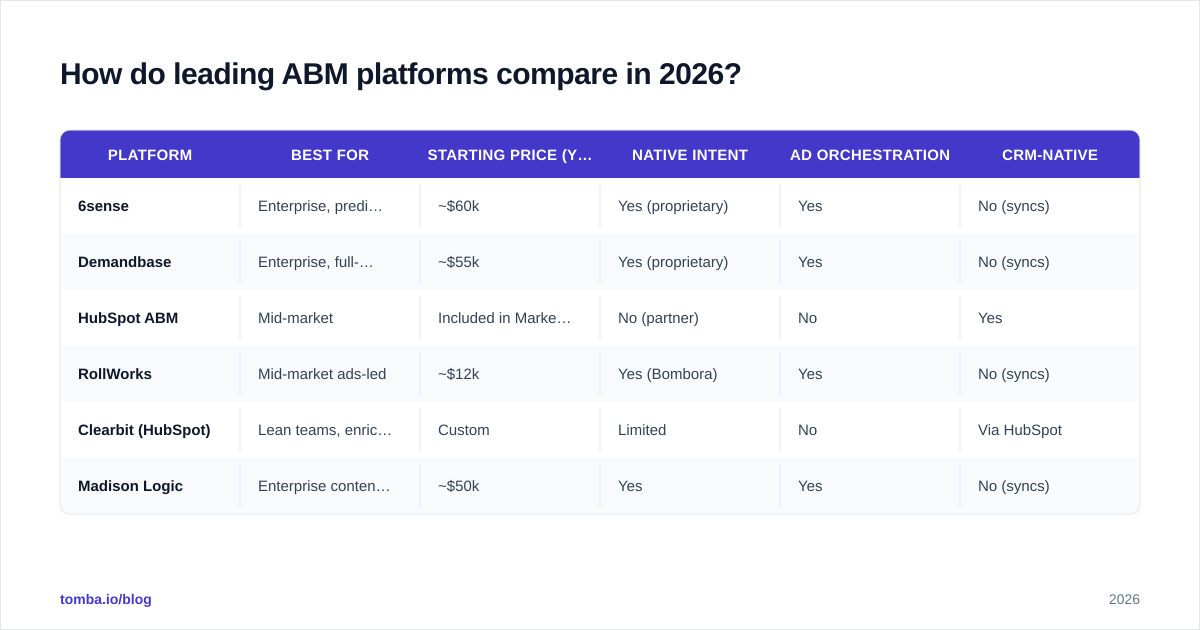Click the ~$50k price cell

pos(510,486)
